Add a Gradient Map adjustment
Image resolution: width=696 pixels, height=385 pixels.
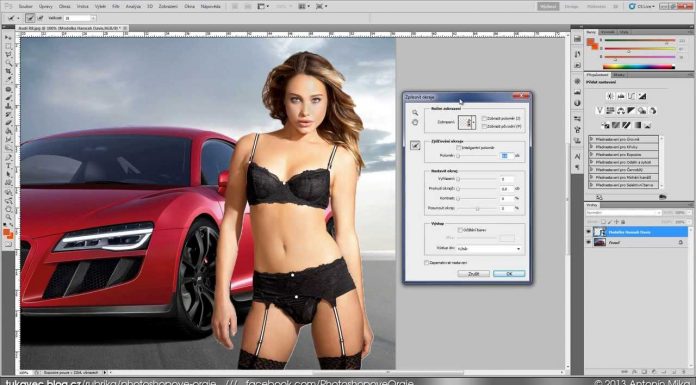[637, 125]
